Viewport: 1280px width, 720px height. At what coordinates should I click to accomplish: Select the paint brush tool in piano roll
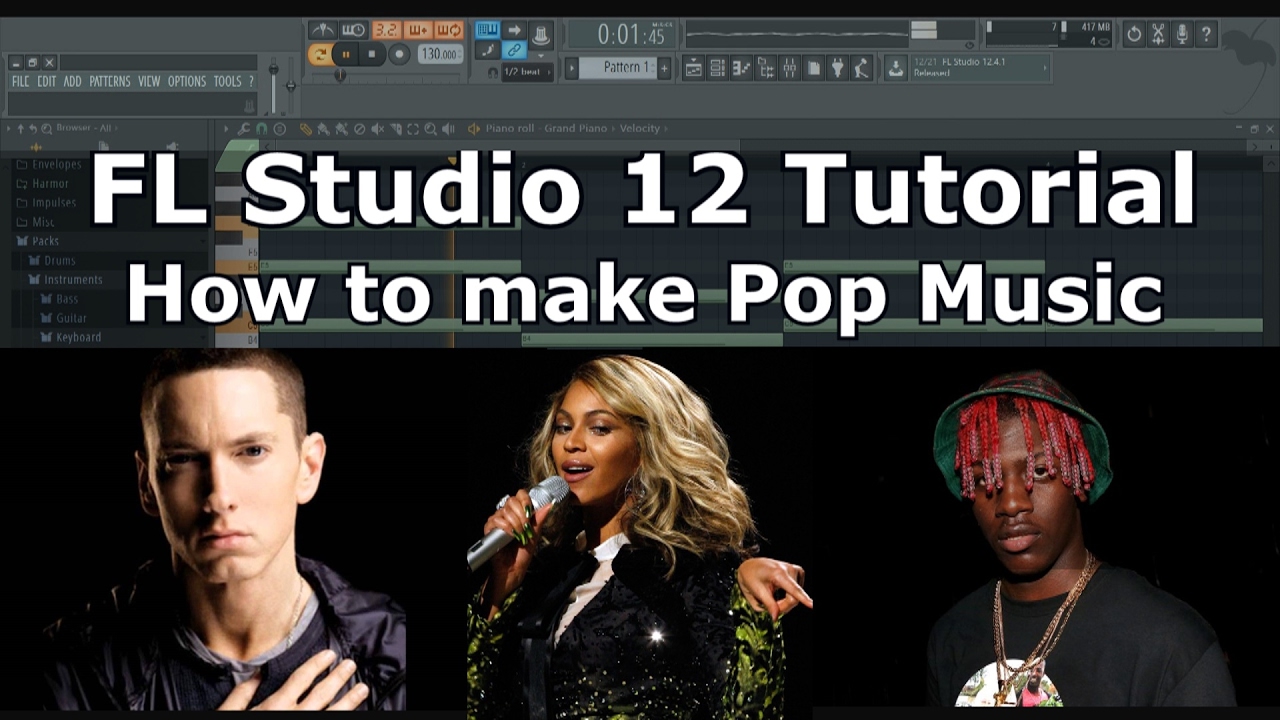(323, 129)
